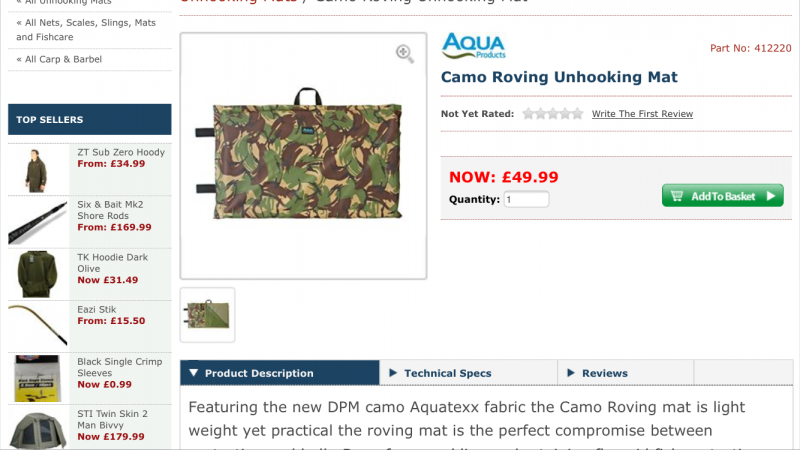Click the magnifier zoom icon on product image
The image size is (800, 450).
(405, 54)
